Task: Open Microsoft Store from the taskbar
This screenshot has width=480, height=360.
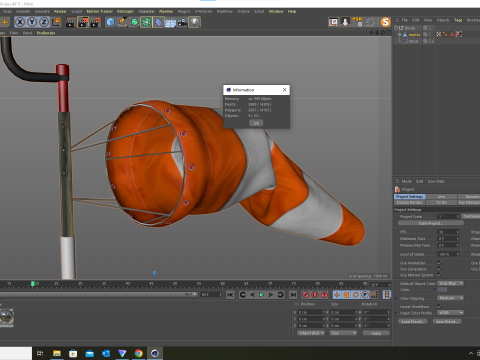Action: pos(73,353)
